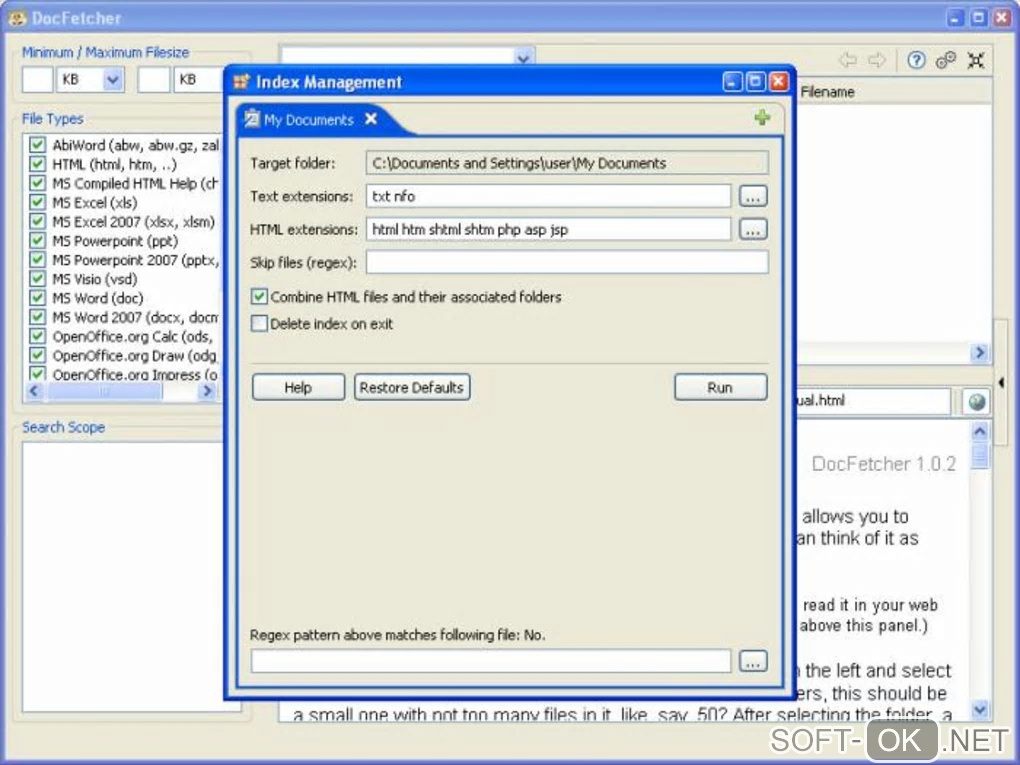Image resolution: width=1020 pixels, height=765 pixels.
Task: Click the Text extensions field
Action: 548,196
